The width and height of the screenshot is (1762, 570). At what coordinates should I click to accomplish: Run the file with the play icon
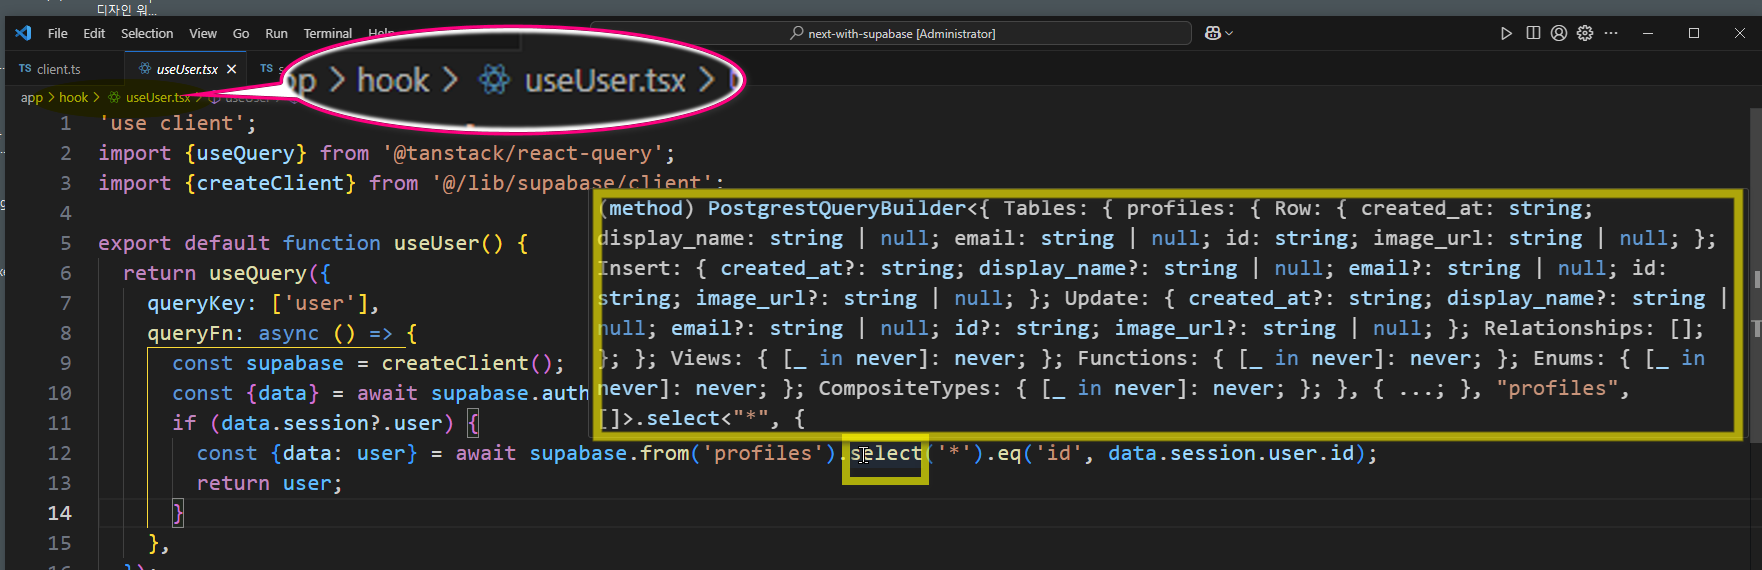(x=1506, y=33)
